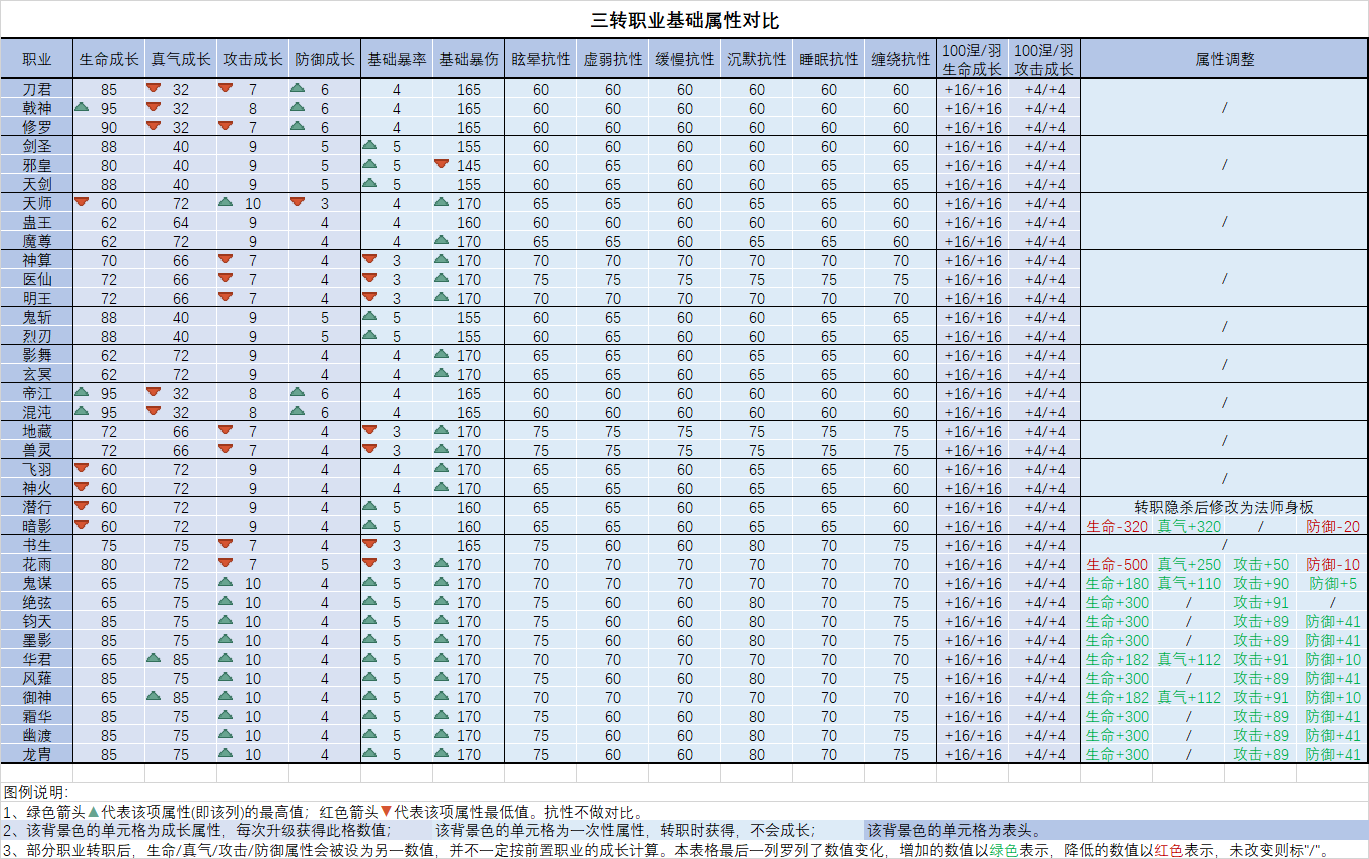This screenshot has width=1369, height=859.
Task: Select the 100涅/羽 生命成长 header
Action: pos(973,59)
